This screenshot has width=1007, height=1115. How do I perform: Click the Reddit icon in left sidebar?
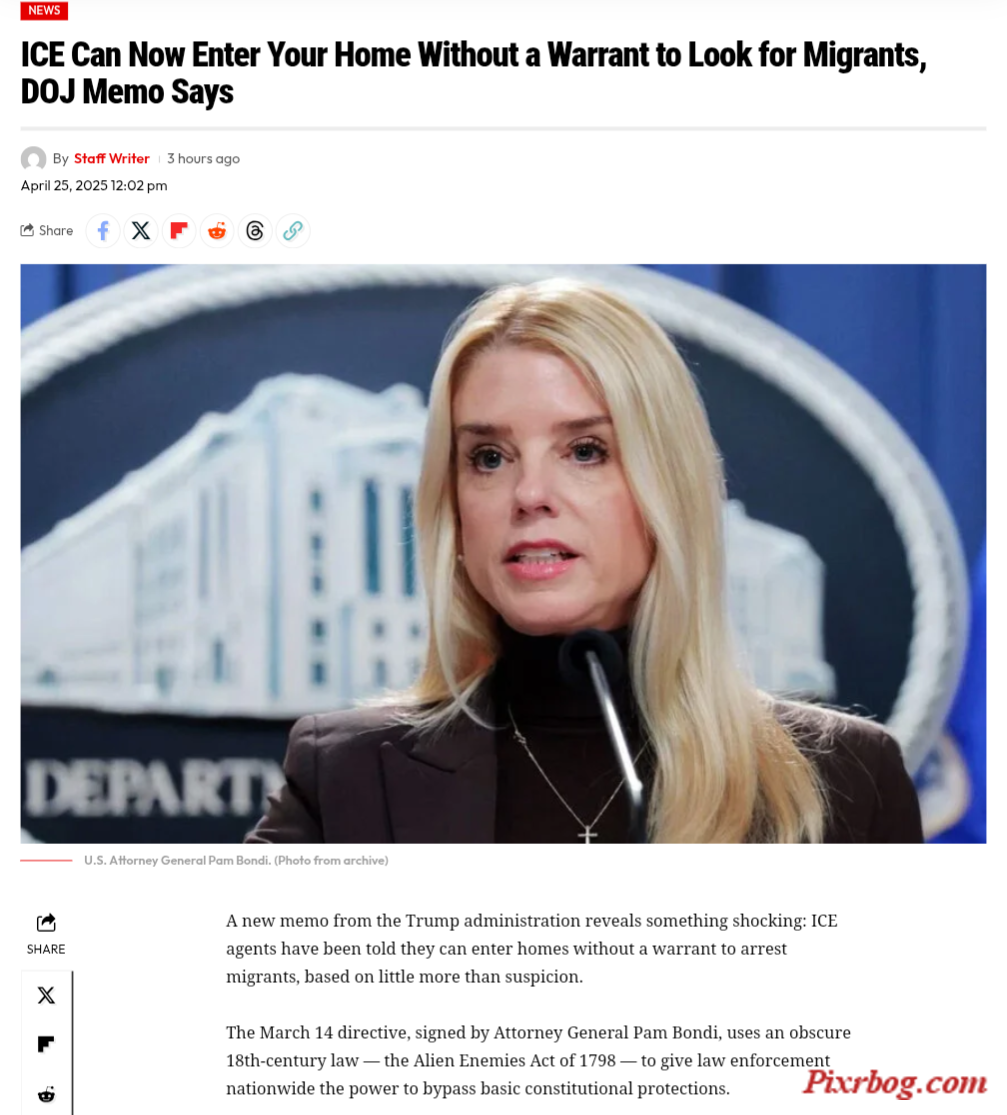(46, 1094)
